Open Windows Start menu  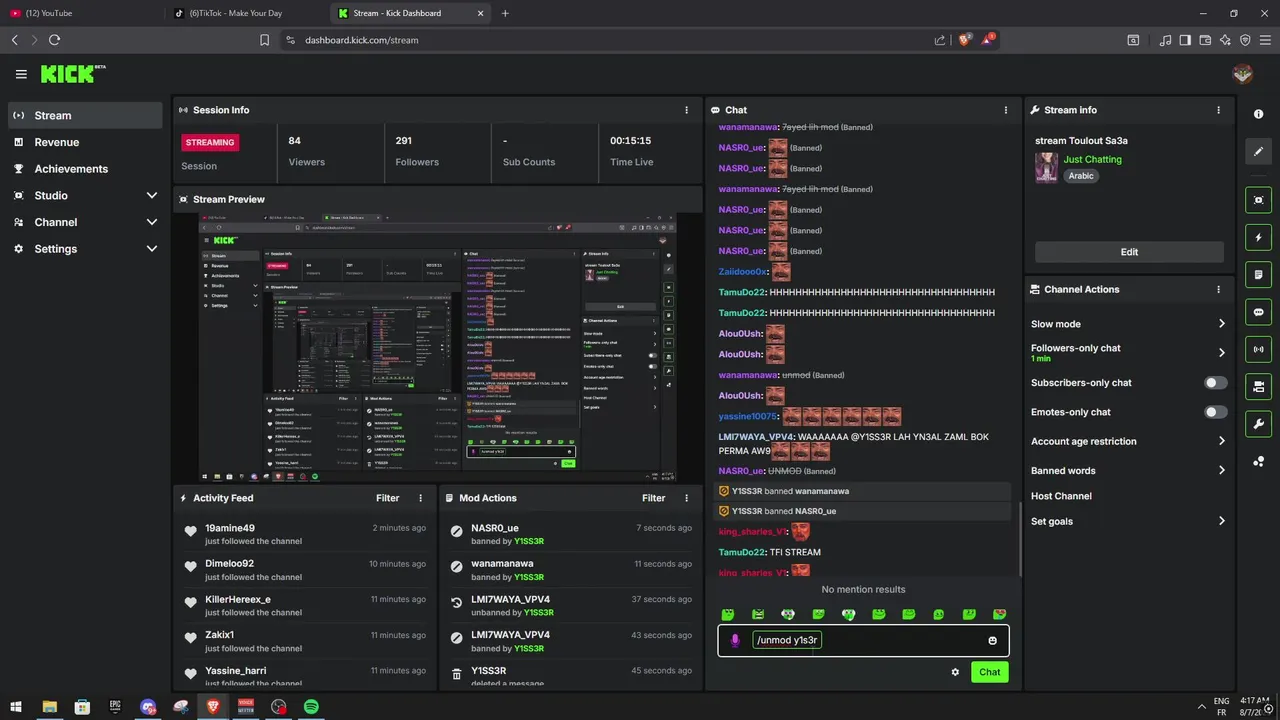(x=16, y=706)
